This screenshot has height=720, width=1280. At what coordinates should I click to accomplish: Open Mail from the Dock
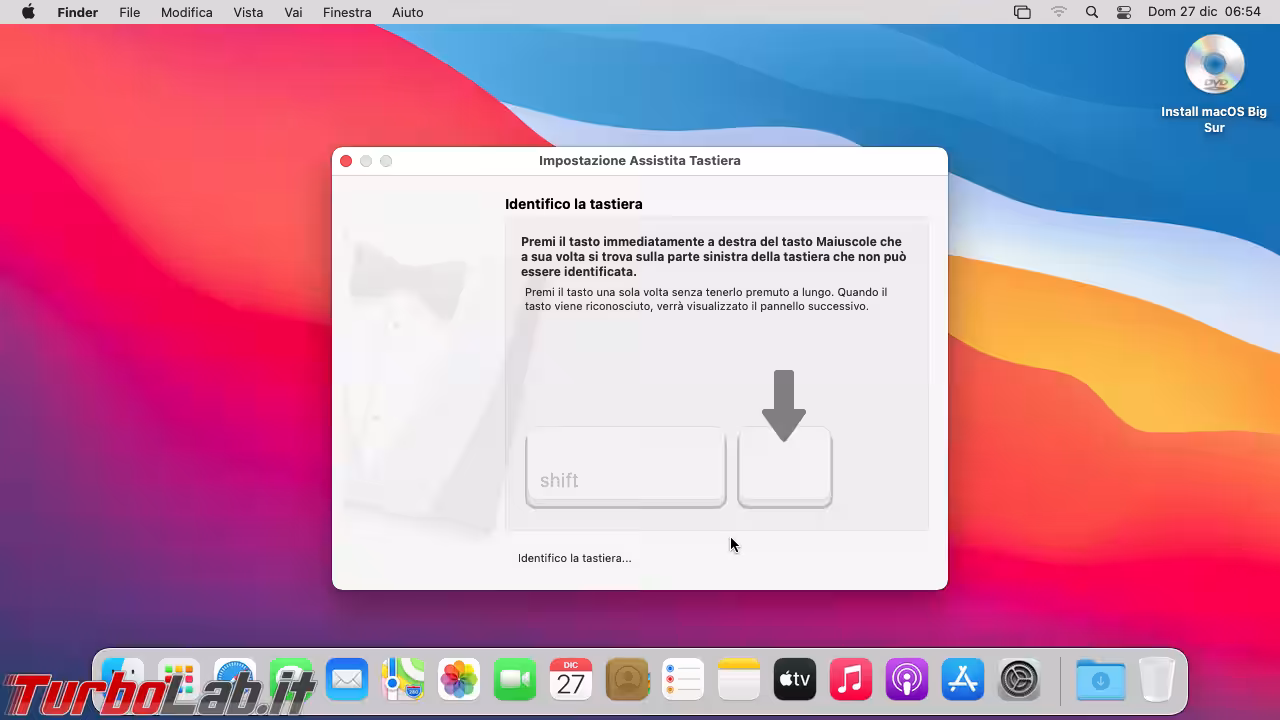pyautogui.click(x=347, y=681)
